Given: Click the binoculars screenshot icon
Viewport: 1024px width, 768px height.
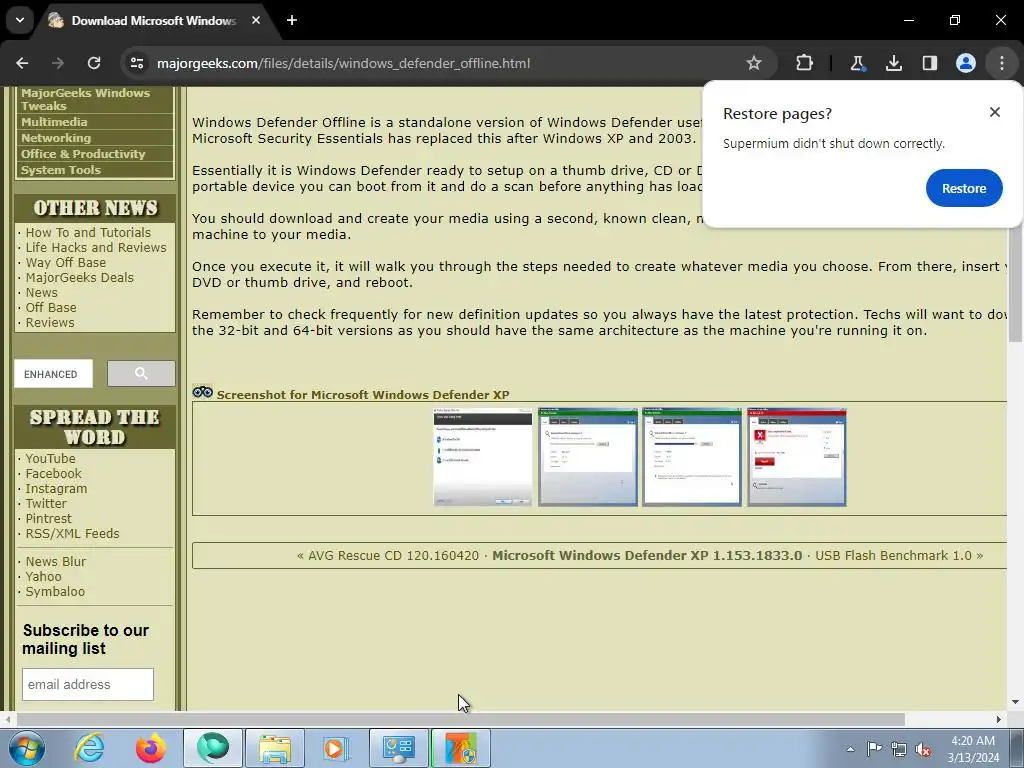Looking at the screenshot, I should click(x=202, y=392).
